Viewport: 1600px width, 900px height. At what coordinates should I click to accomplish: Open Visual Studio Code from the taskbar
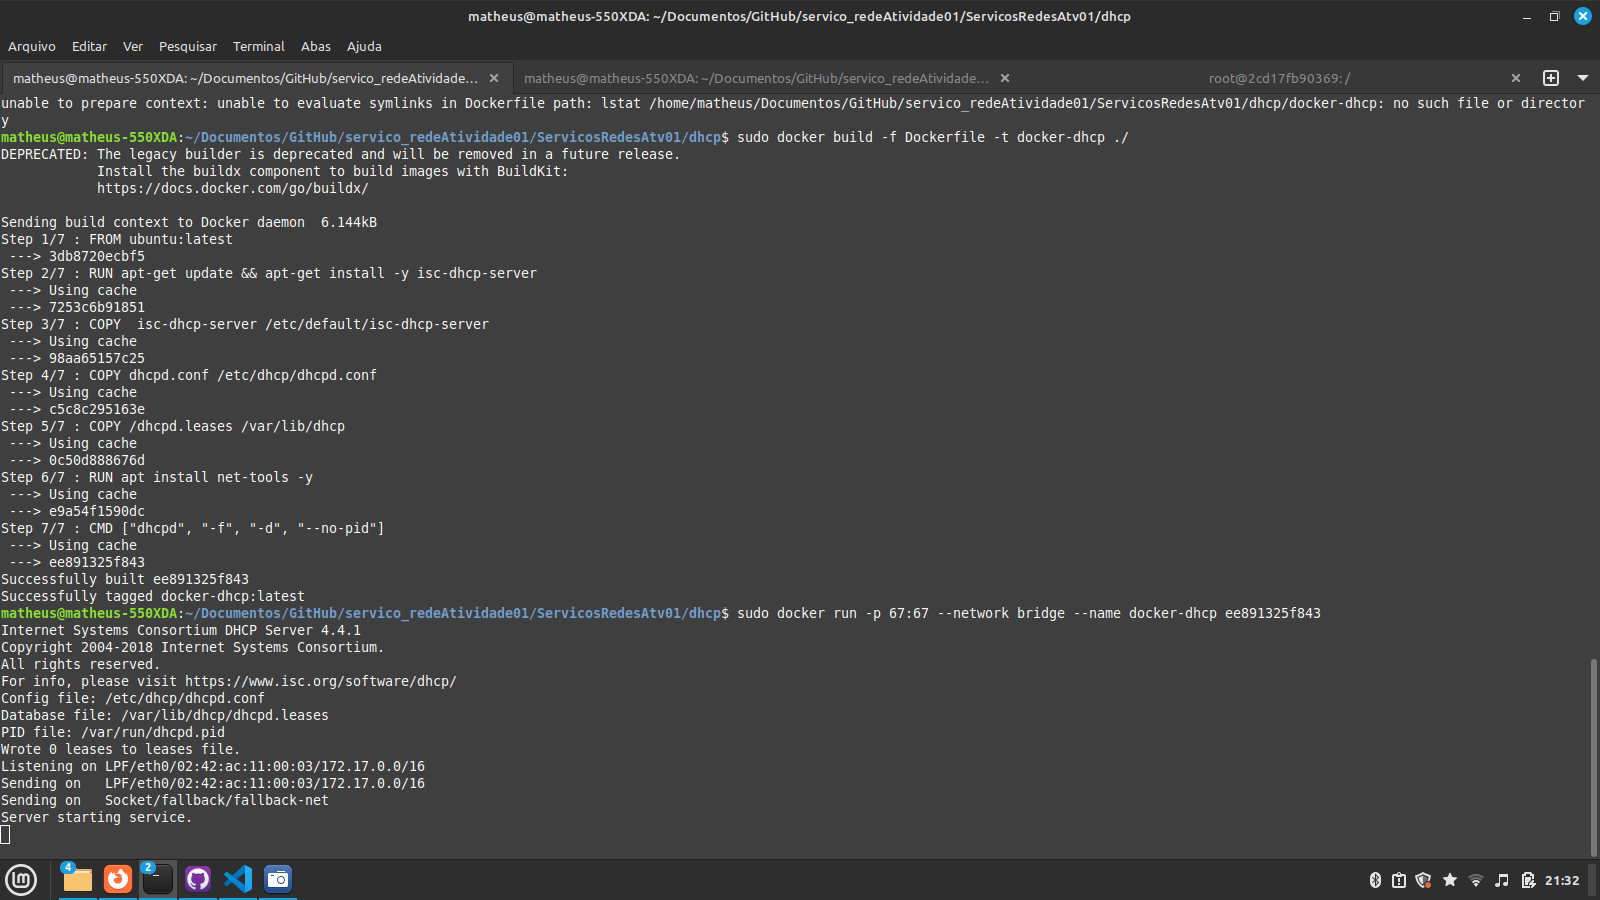238,879
